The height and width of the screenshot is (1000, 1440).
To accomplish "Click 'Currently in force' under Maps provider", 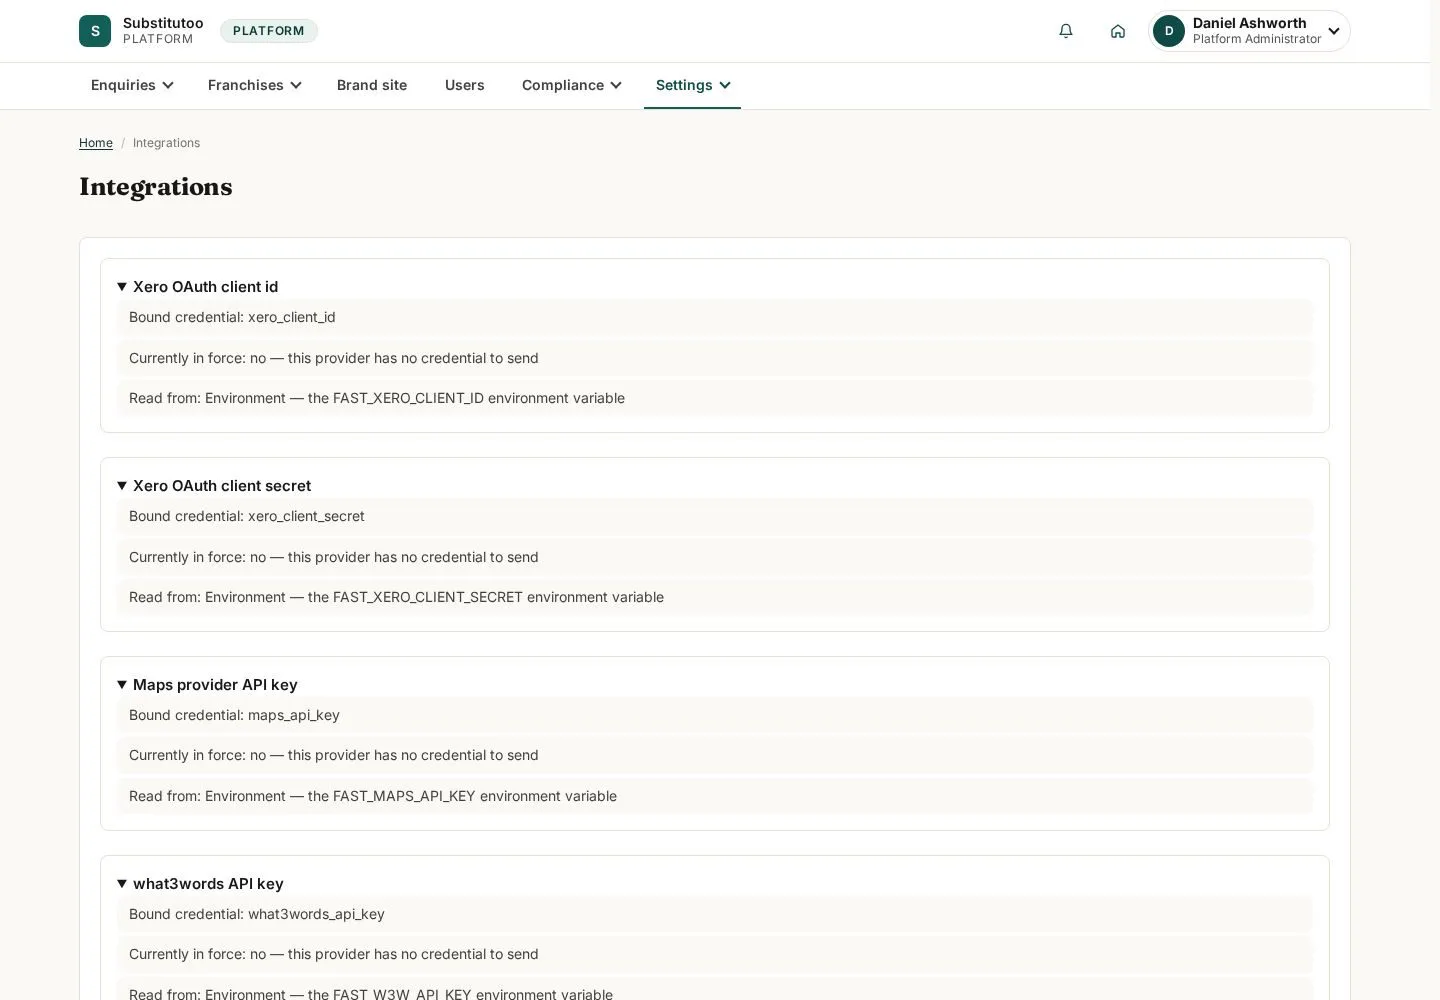I will pos(715,755).
